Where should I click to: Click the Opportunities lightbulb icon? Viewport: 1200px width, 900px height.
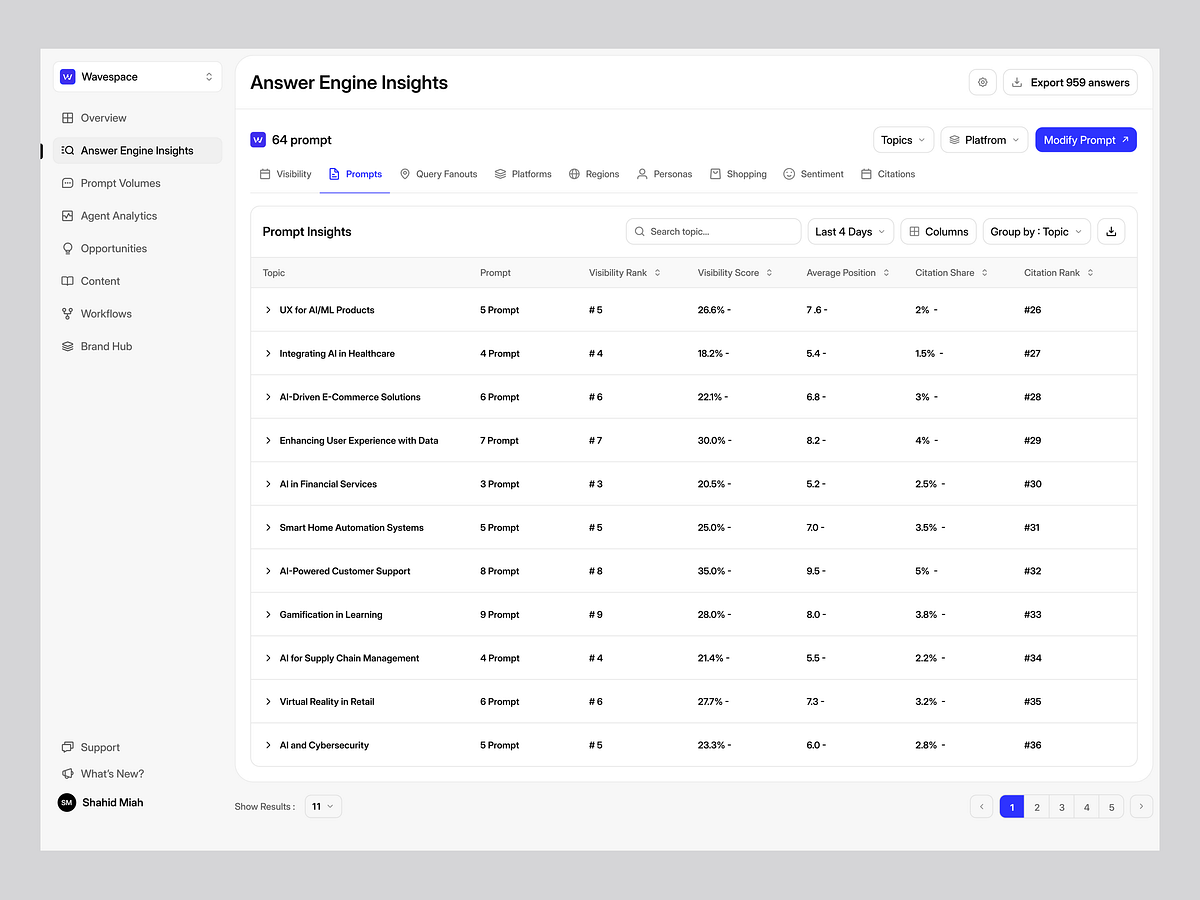(x=68, y=248)
